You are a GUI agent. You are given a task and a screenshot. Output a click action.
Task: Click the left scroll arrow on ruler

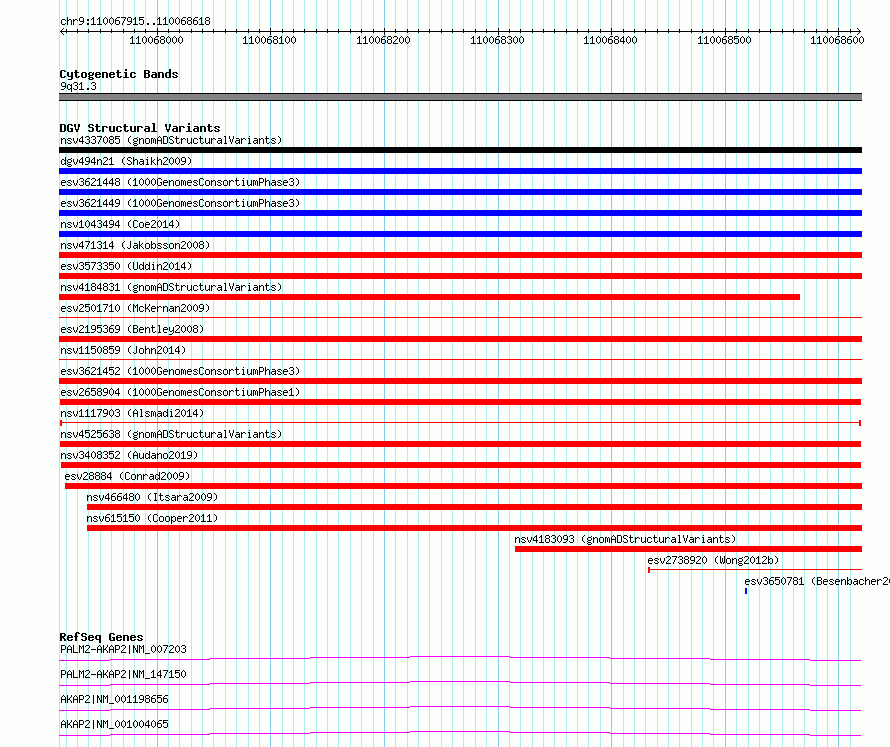(63, 32)
